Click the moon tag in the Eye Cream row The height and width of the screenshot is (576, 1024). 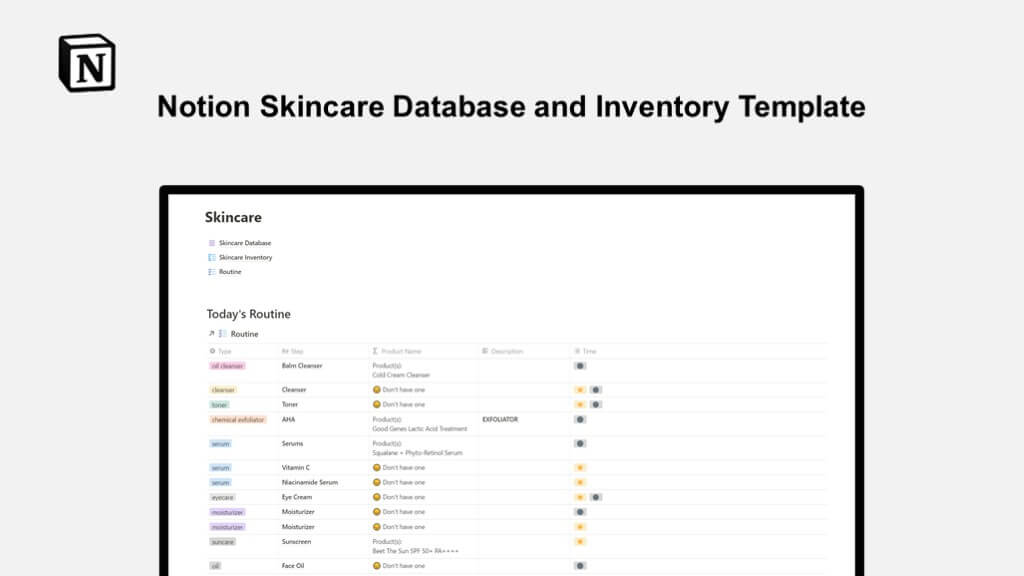pyautogui.click(x=596, y=497)
